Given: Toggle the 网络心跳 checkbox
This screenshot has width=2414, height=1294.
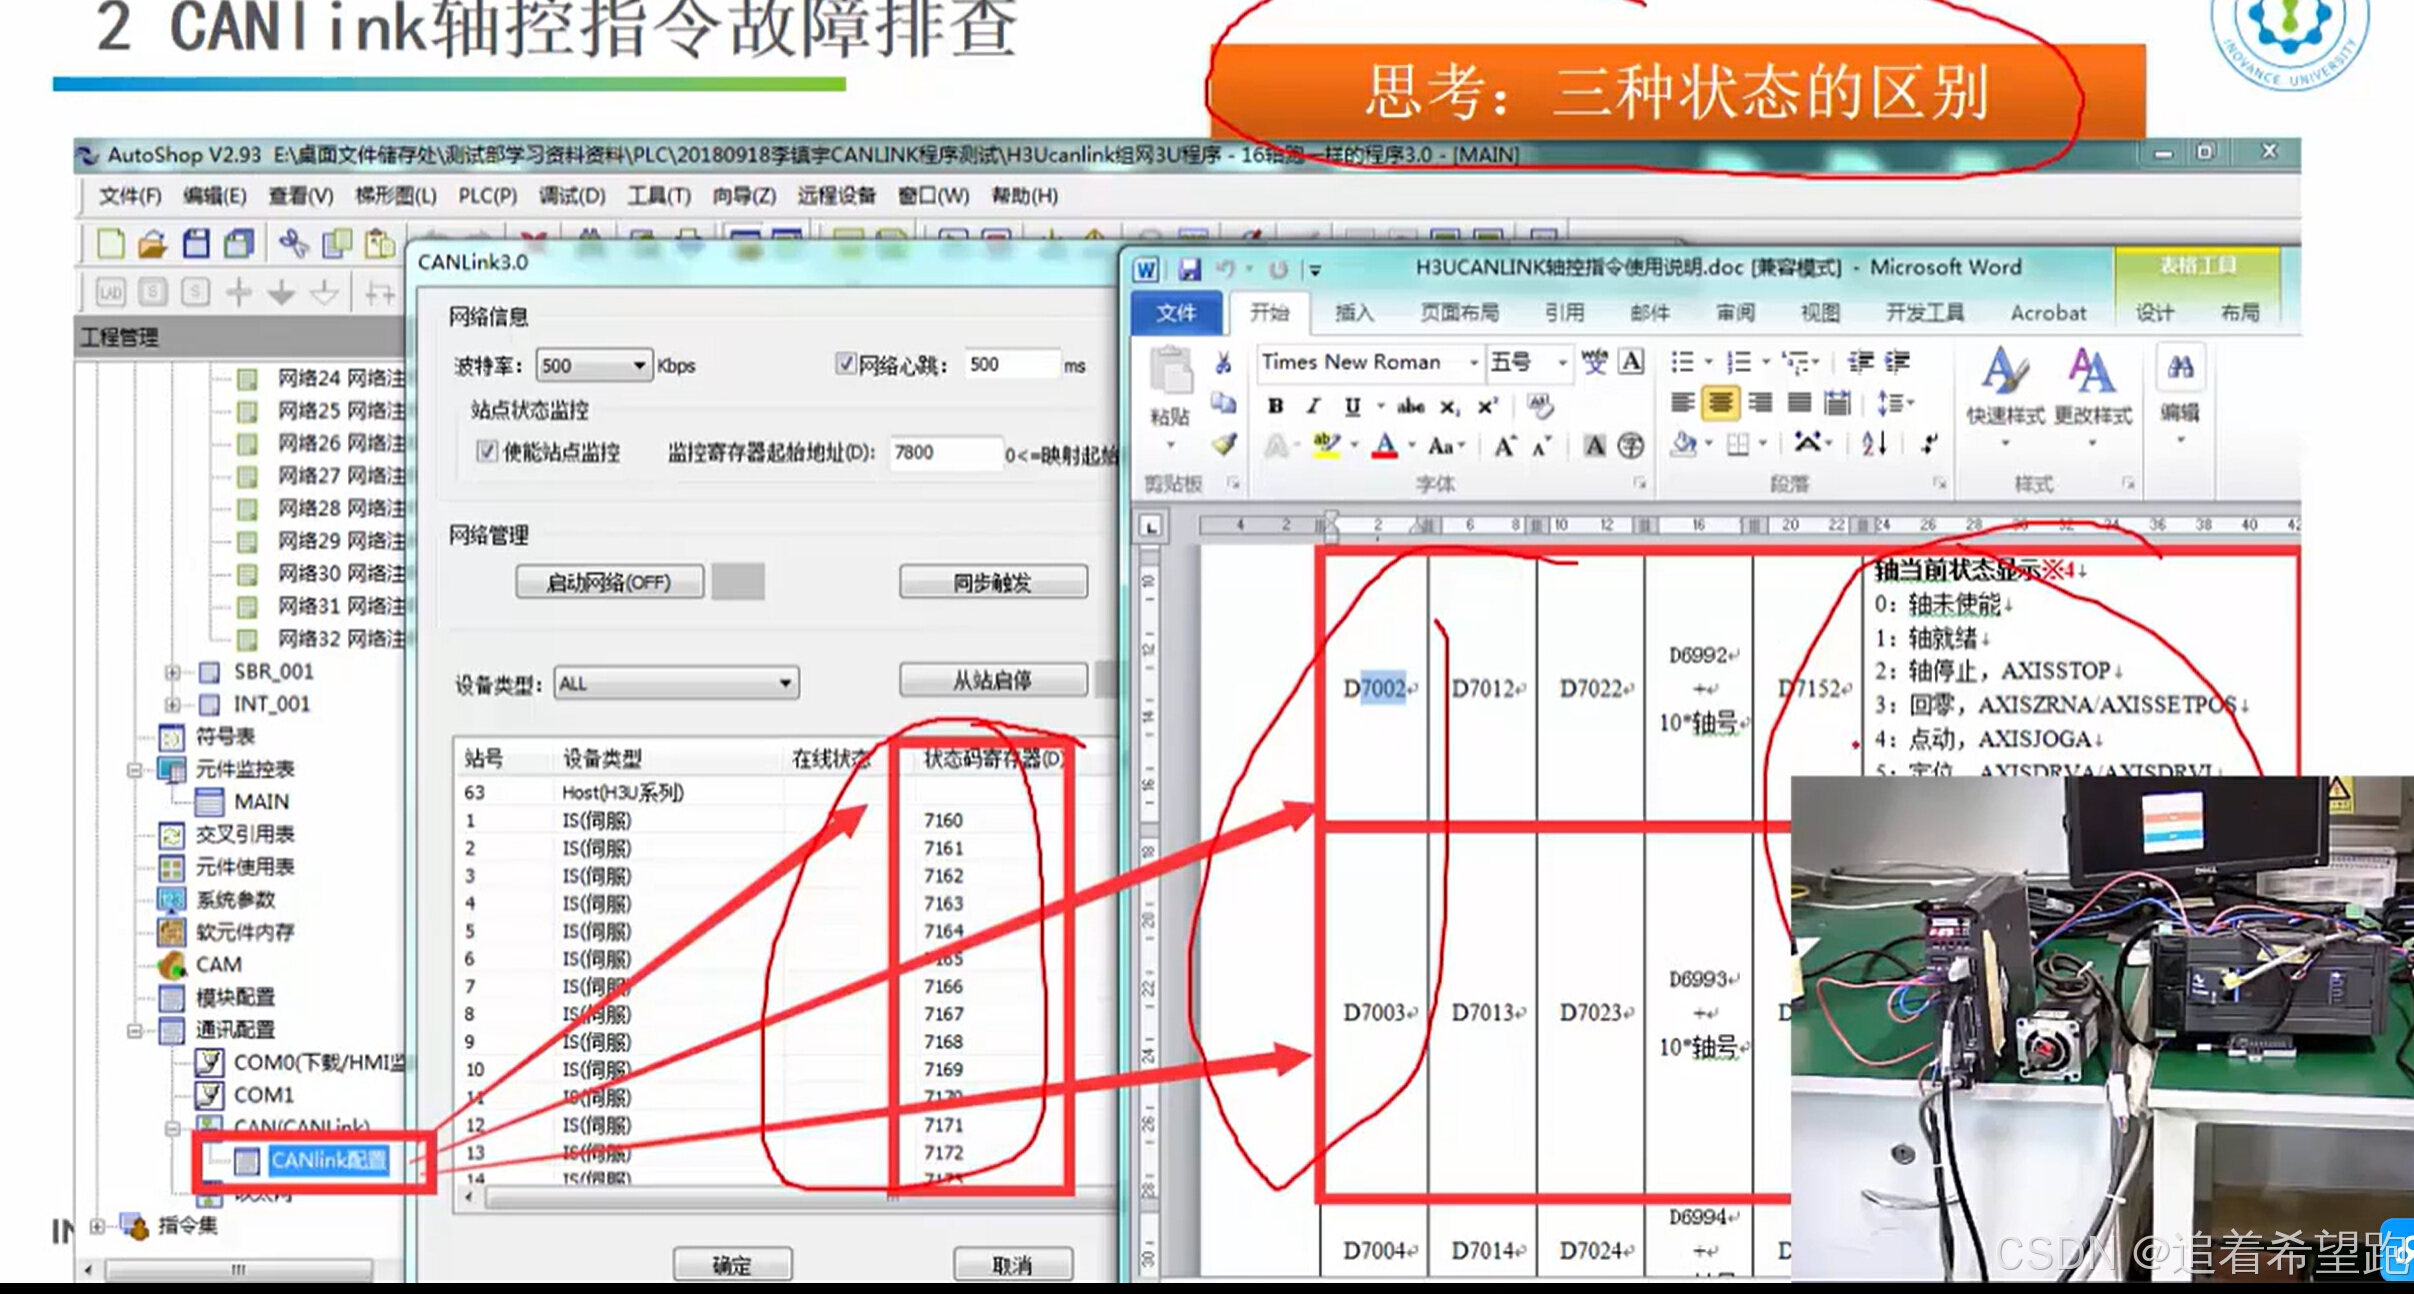Looking at the screenshot, I should click(x=845, y=364).
